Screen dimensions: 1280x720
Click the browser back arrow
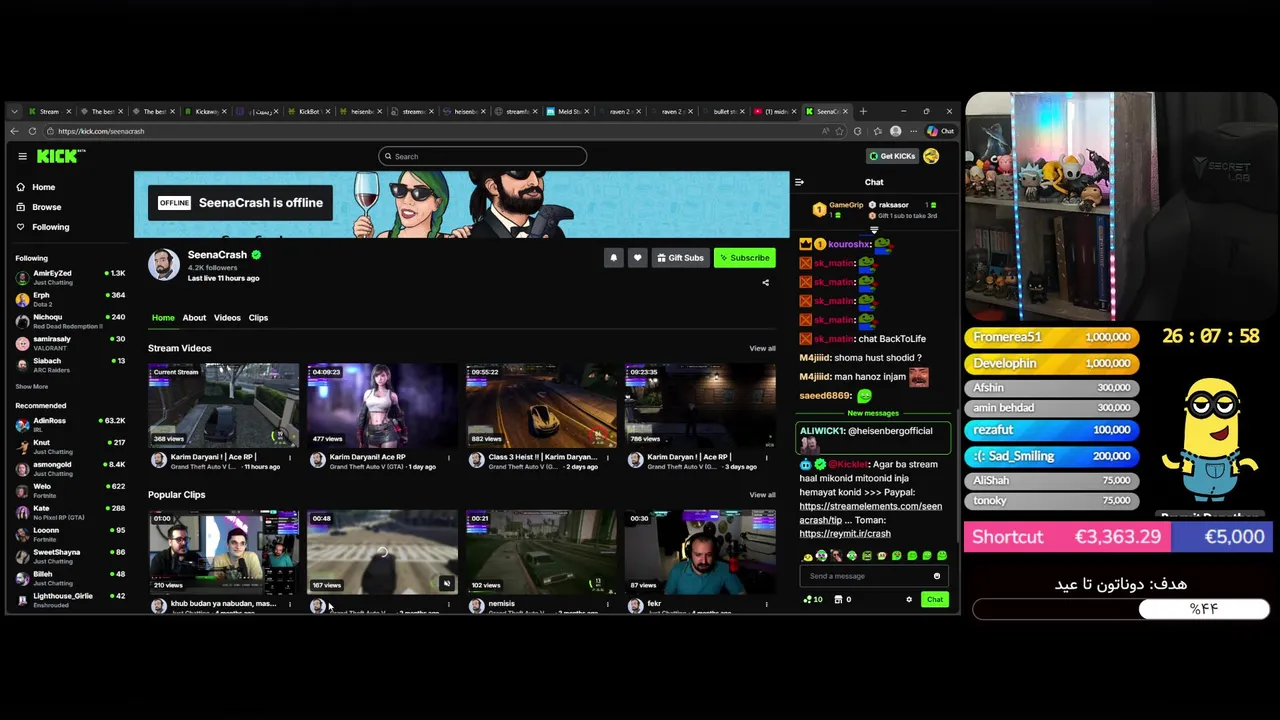point(14,131)
